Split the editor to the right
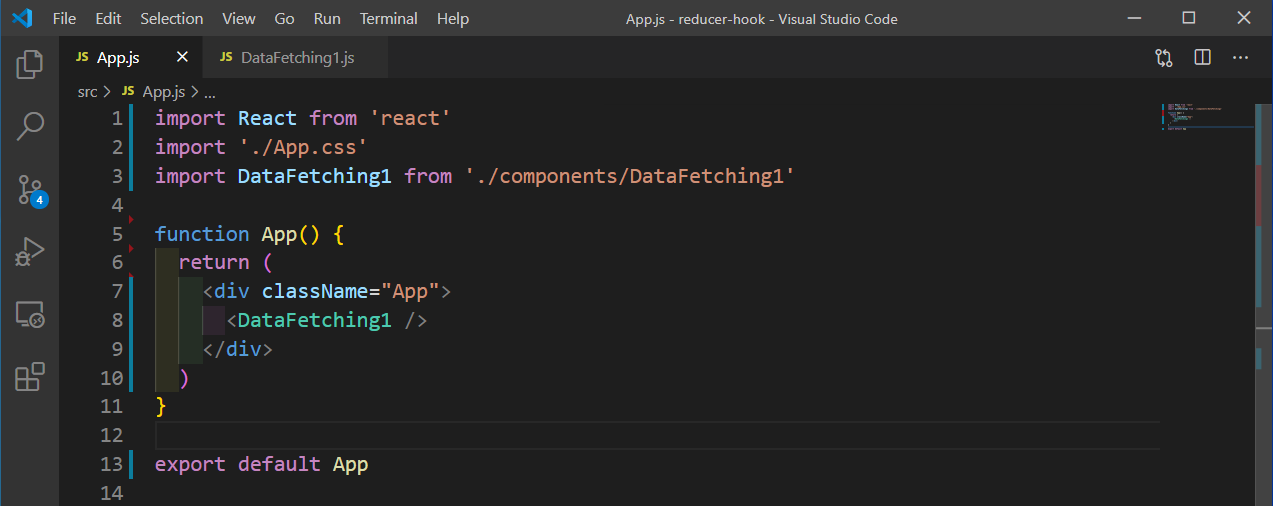1273x506 pixels. (x=1202, y=58)
